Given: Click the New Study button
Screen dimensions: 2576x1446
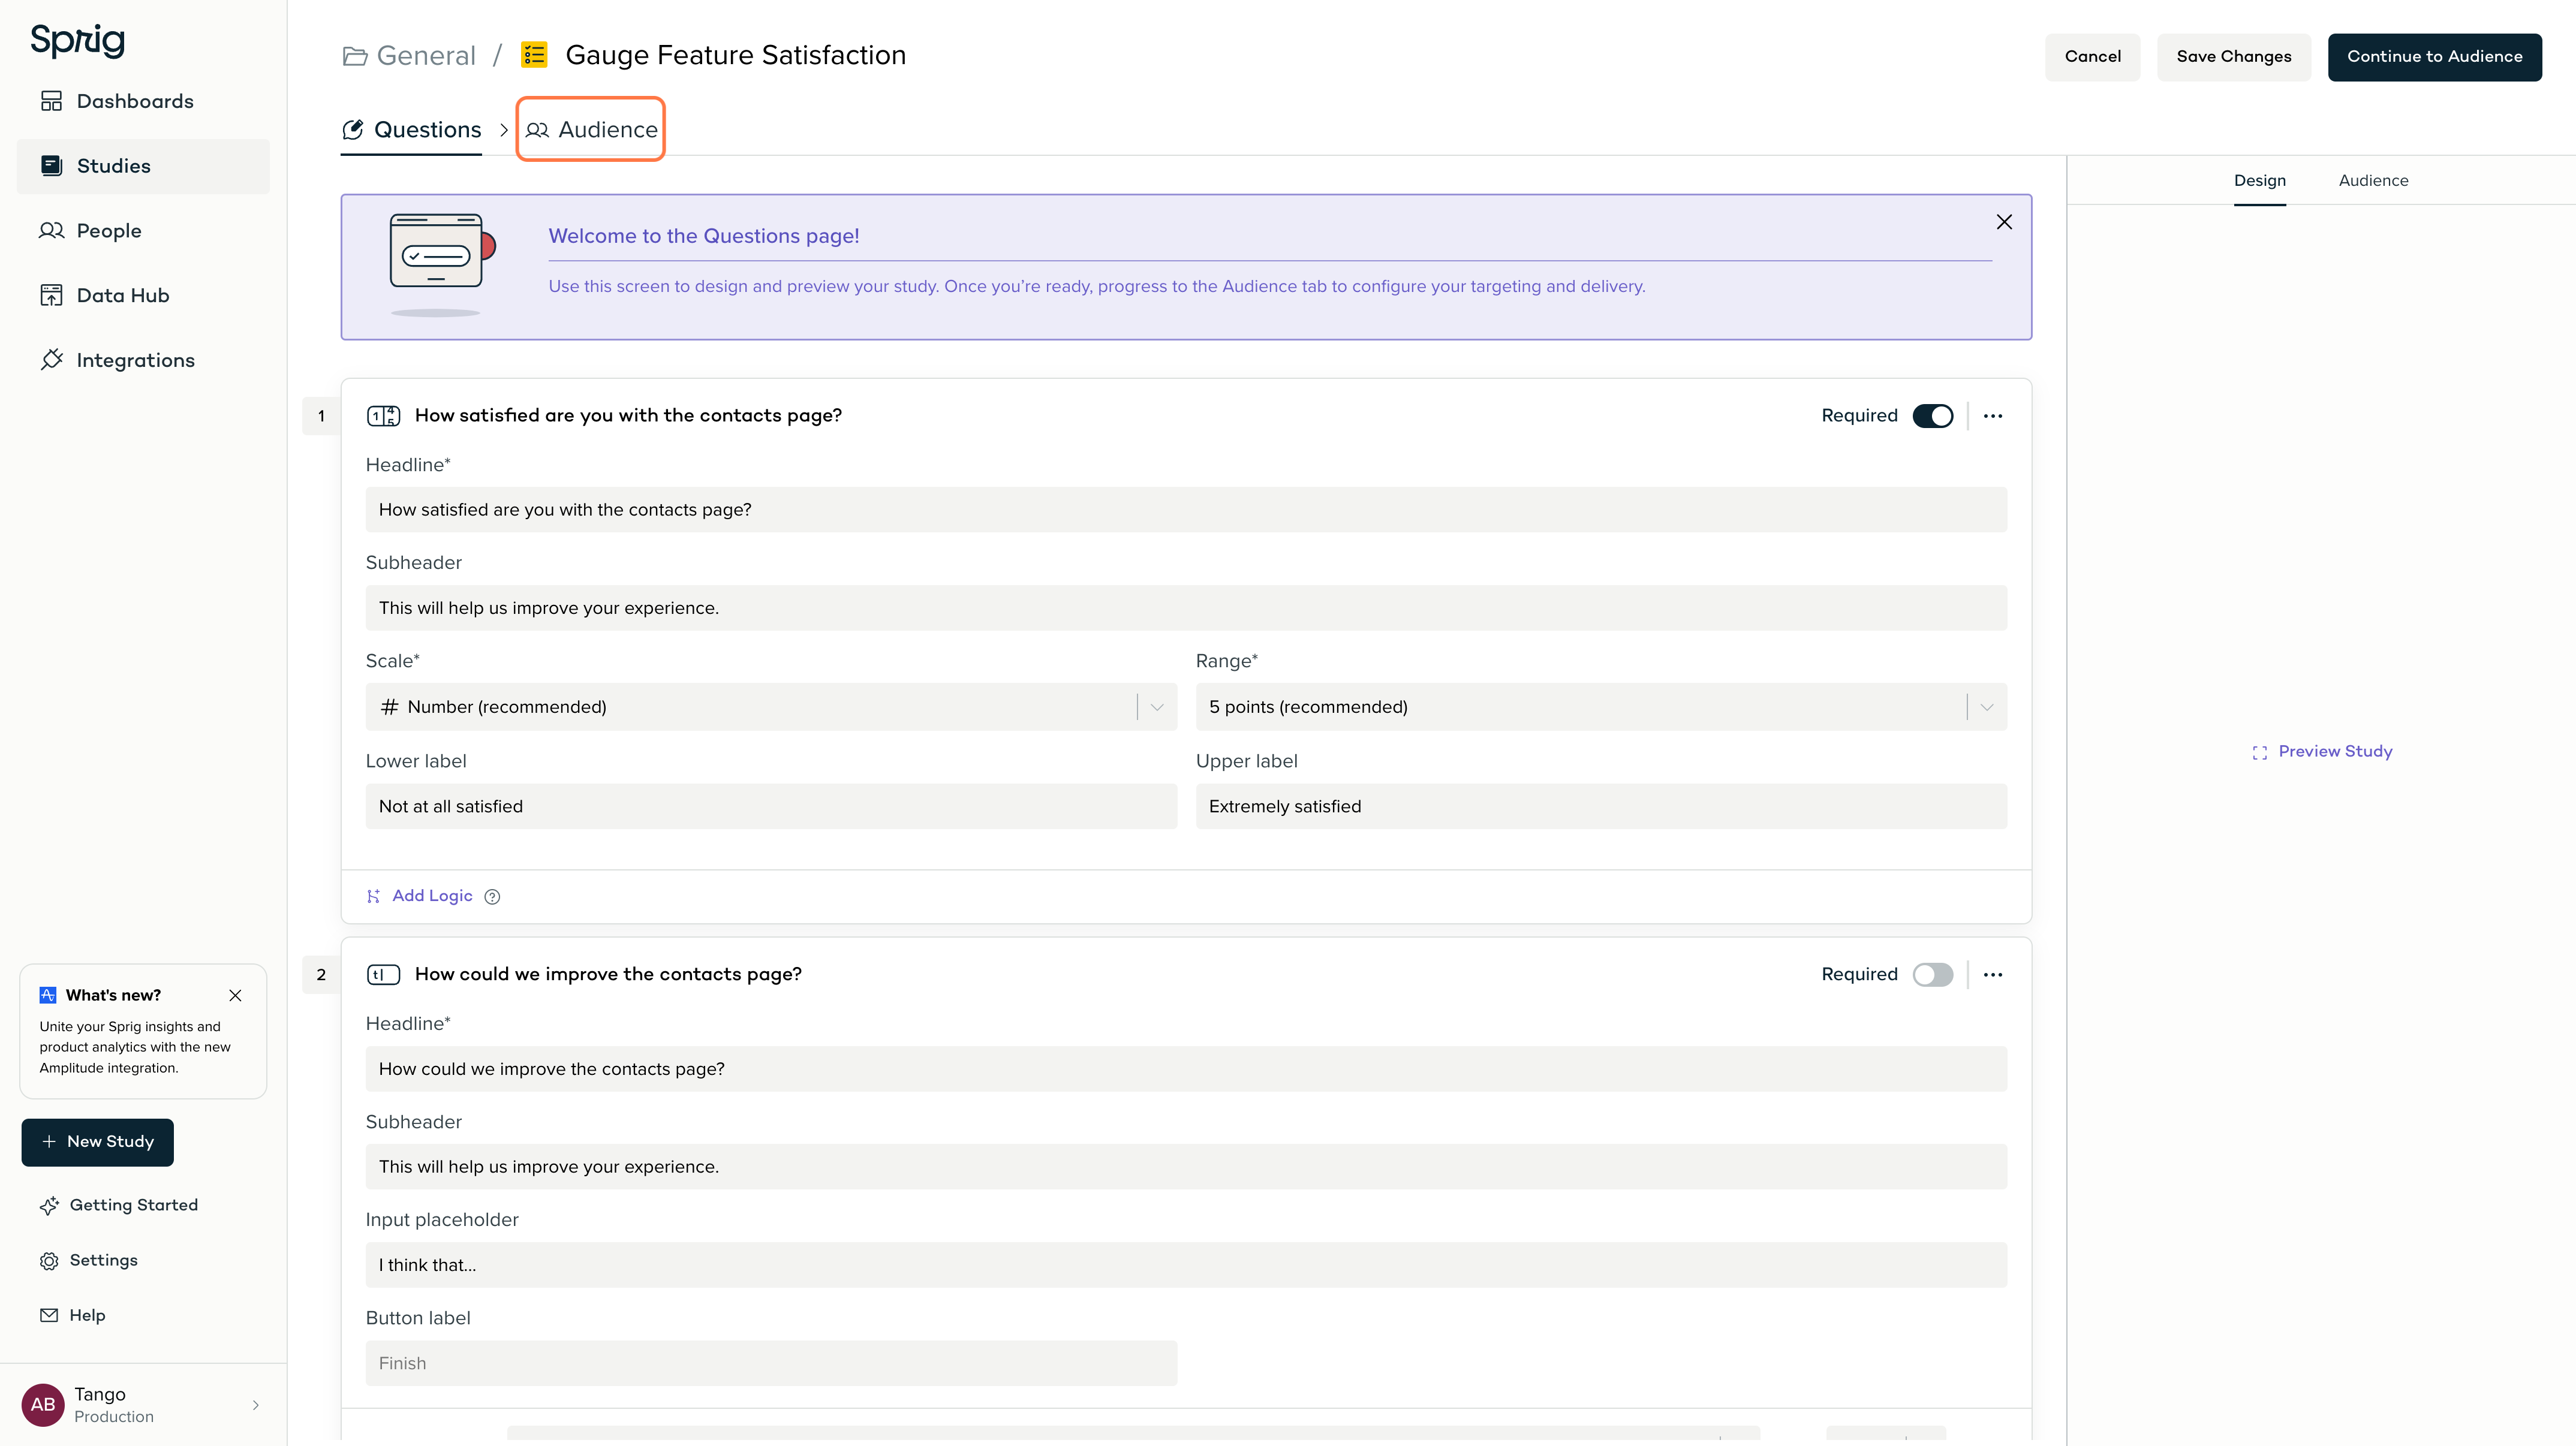Looking at the screenshot, I should point(97,1142).
